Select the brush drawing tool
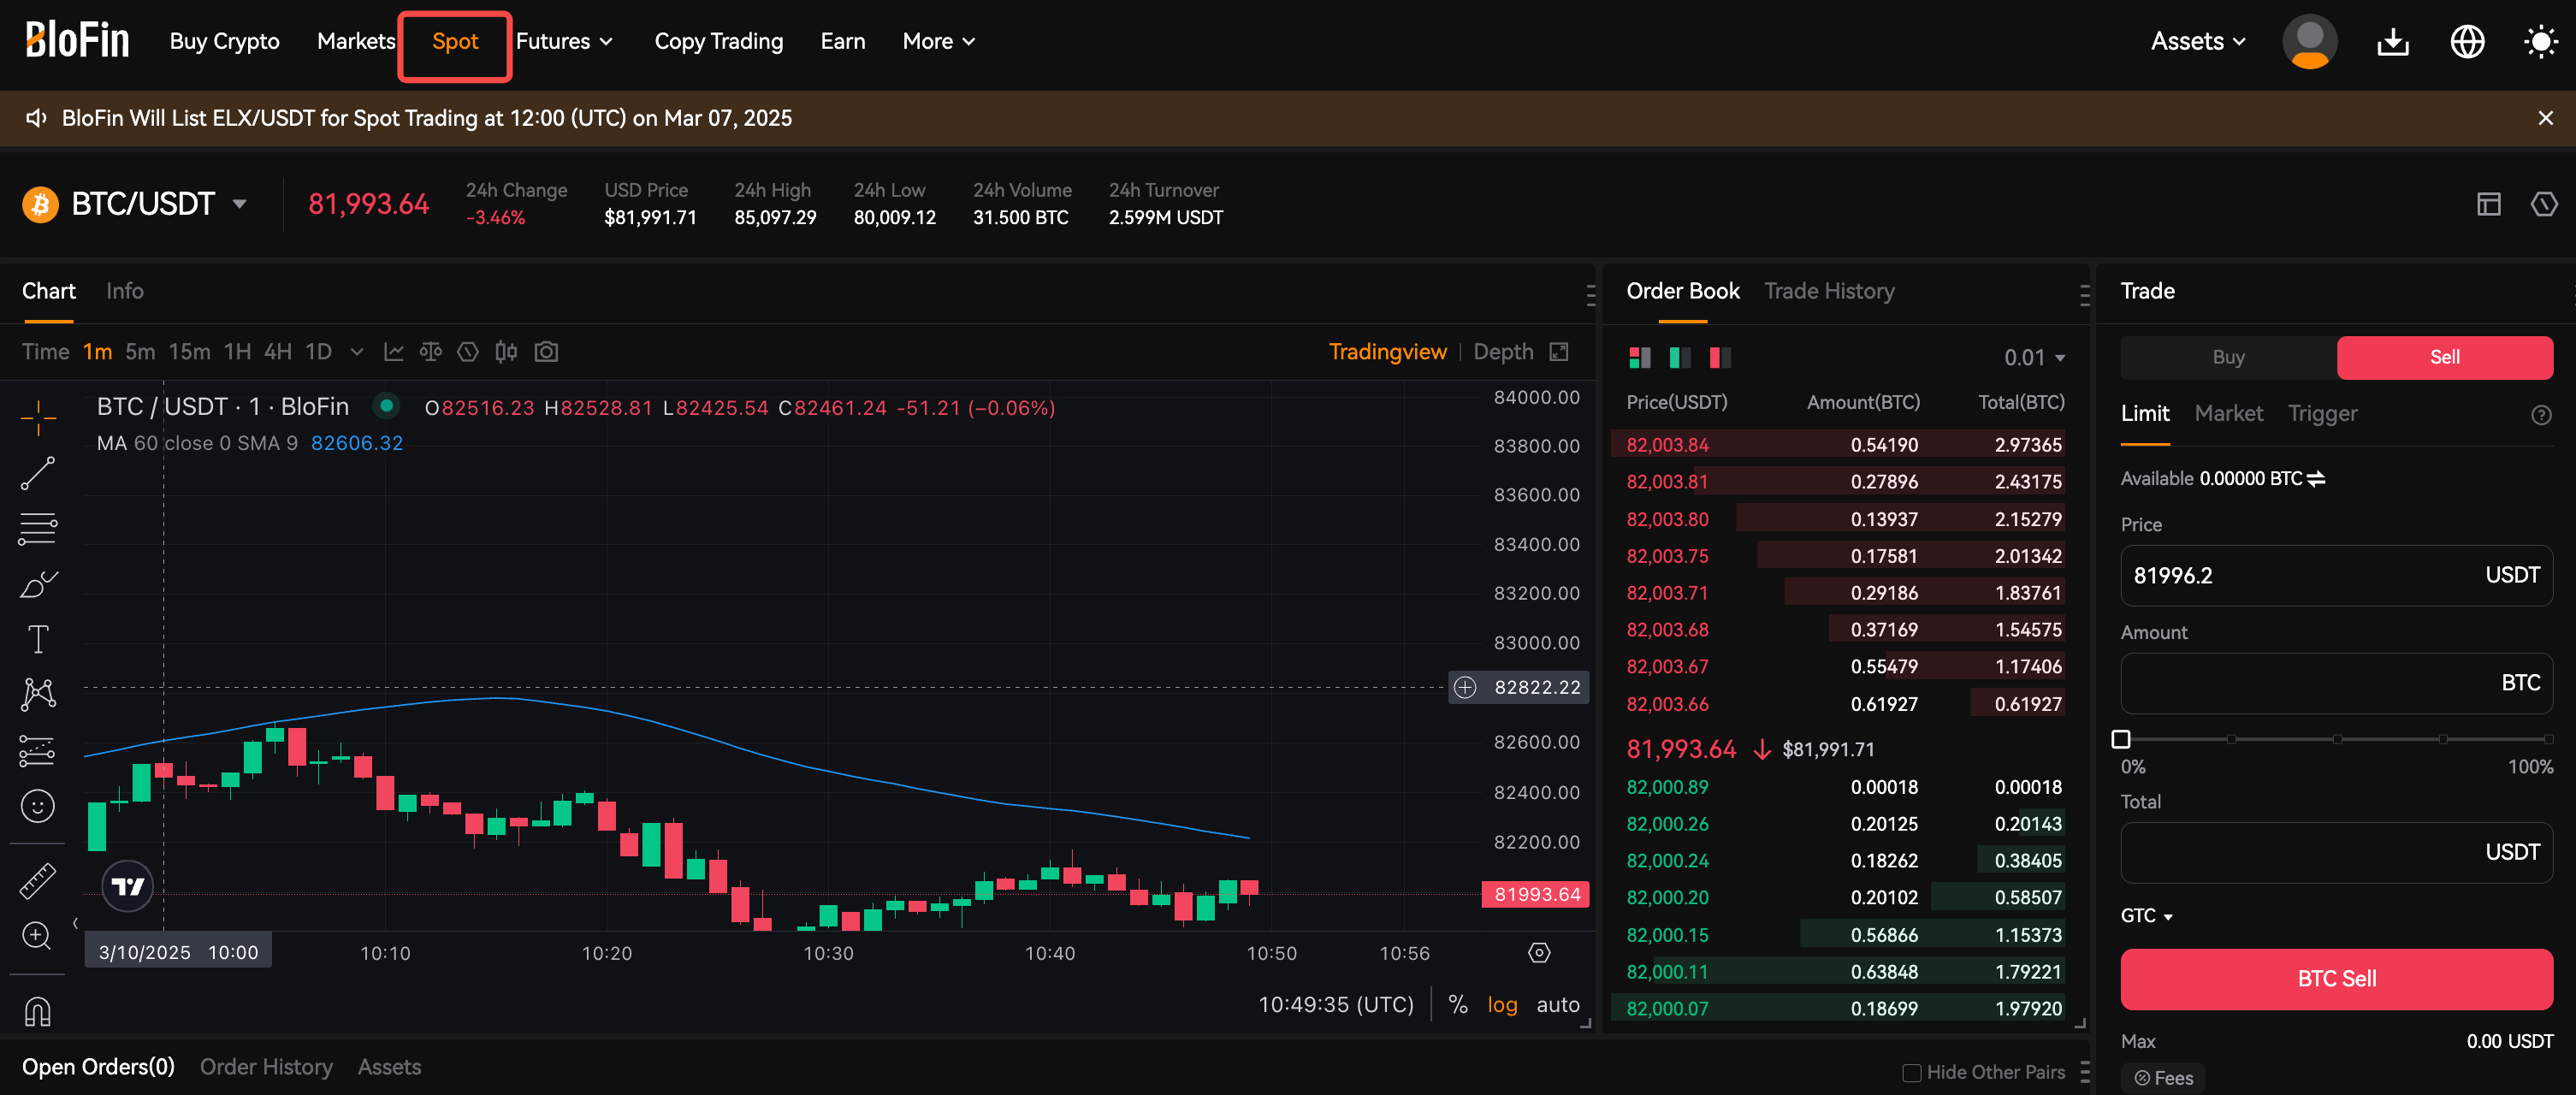 [x=38, y=584]
